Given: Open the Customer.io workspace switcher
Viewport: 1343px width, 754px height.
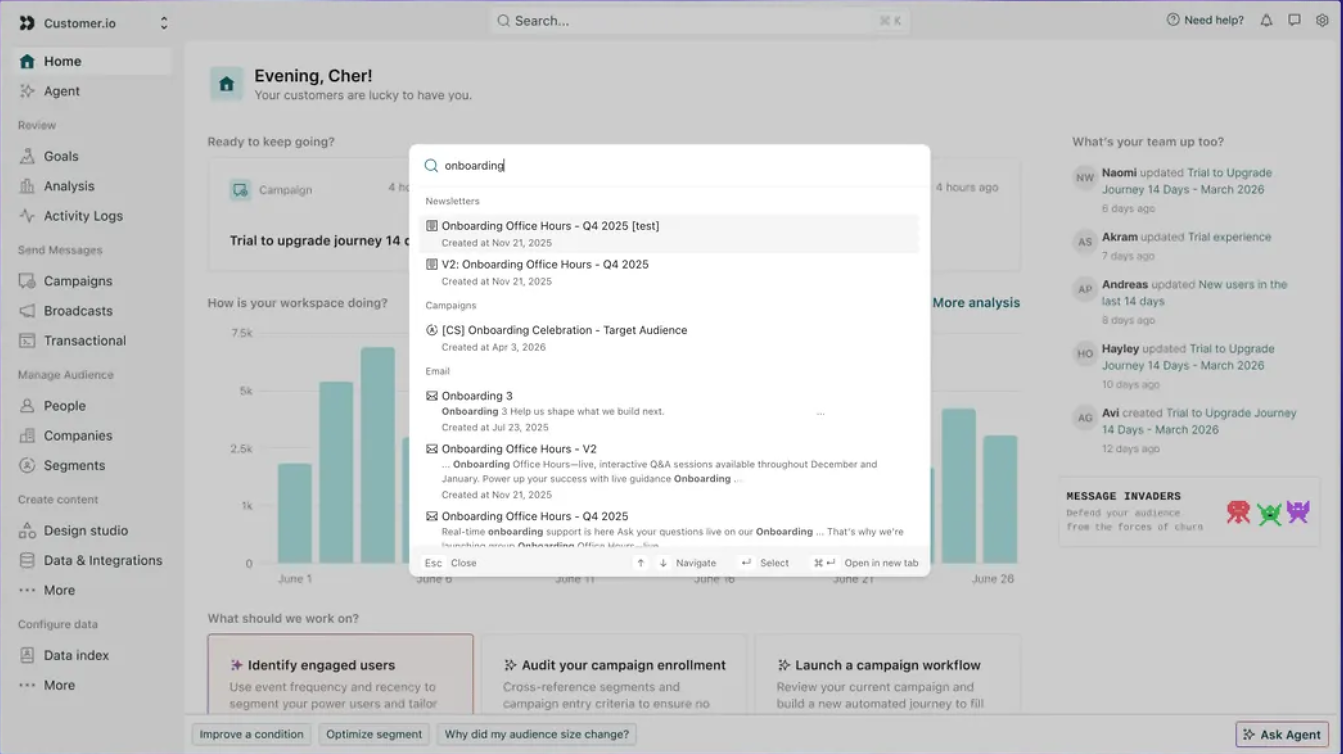Looking at the screenshot, I should pos(93,22).
